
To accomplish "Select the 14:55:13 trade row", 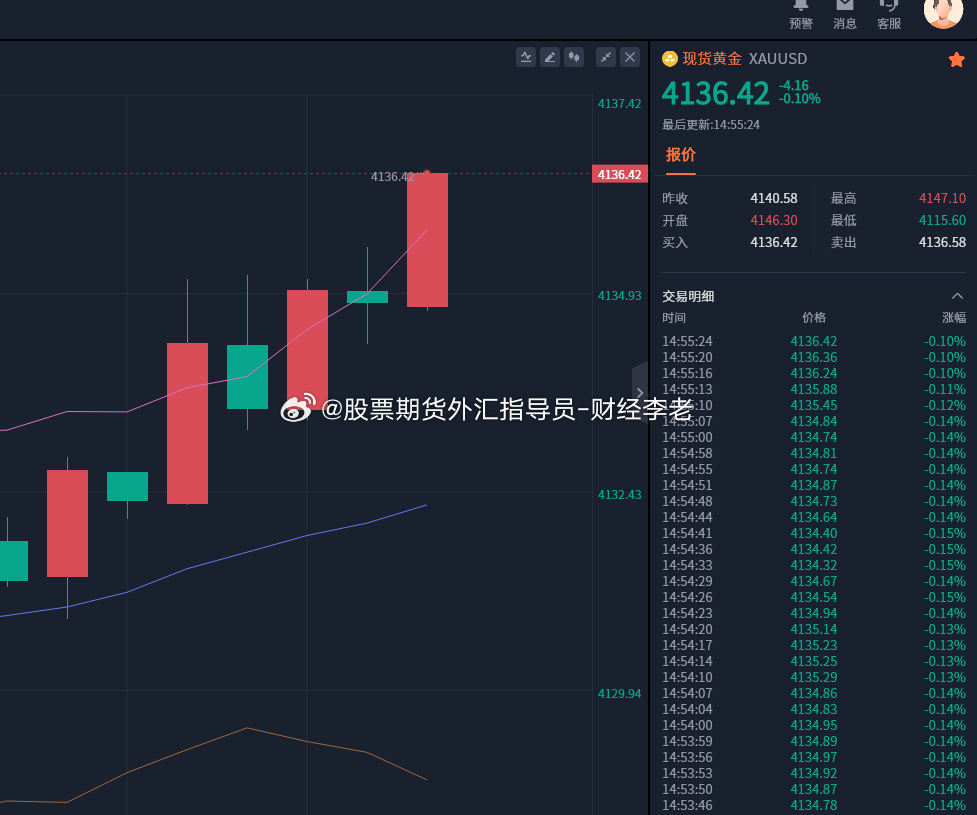I will coord(814,389).
